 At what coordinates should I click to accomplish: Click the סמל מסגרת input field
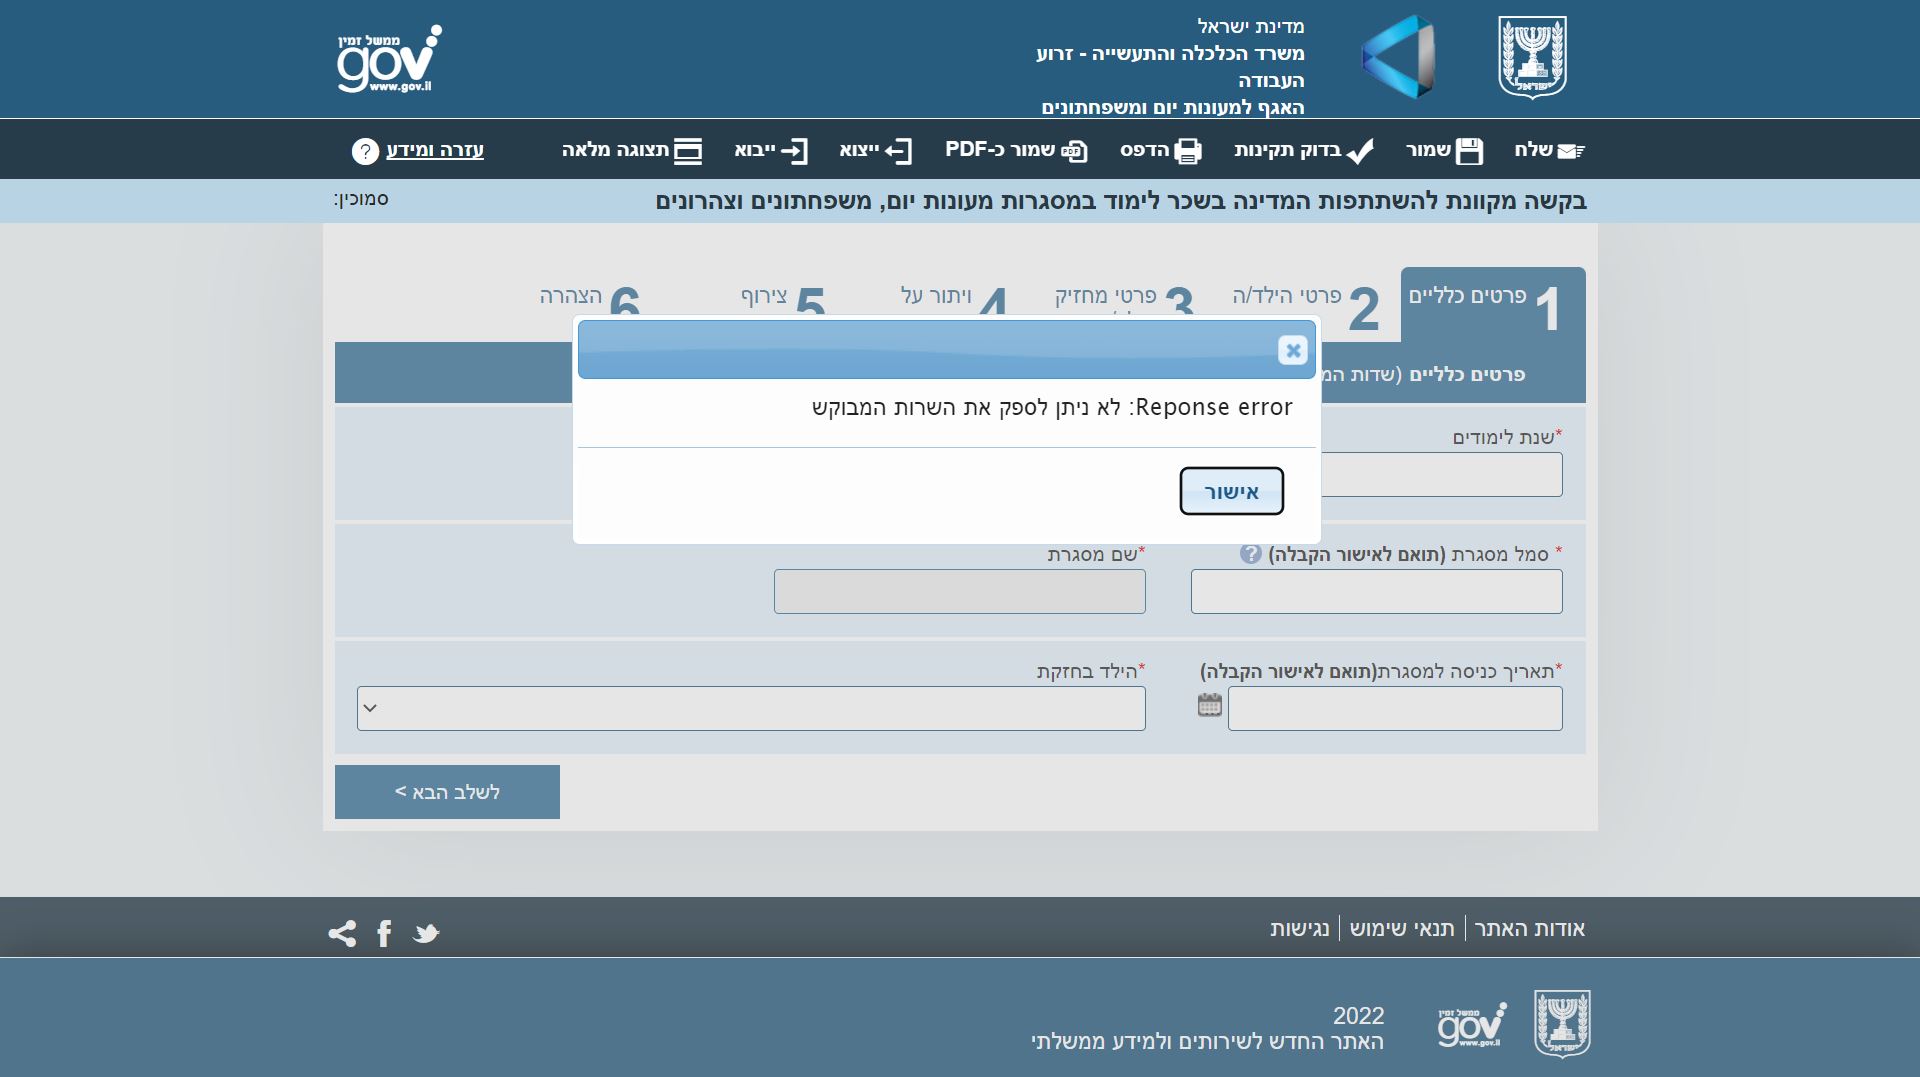tap(1376, 592)
